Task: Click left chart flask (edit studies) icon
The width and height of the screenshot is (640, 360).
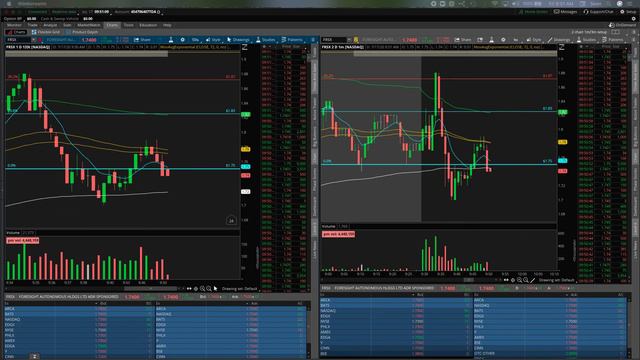Action: pos(171,40)
